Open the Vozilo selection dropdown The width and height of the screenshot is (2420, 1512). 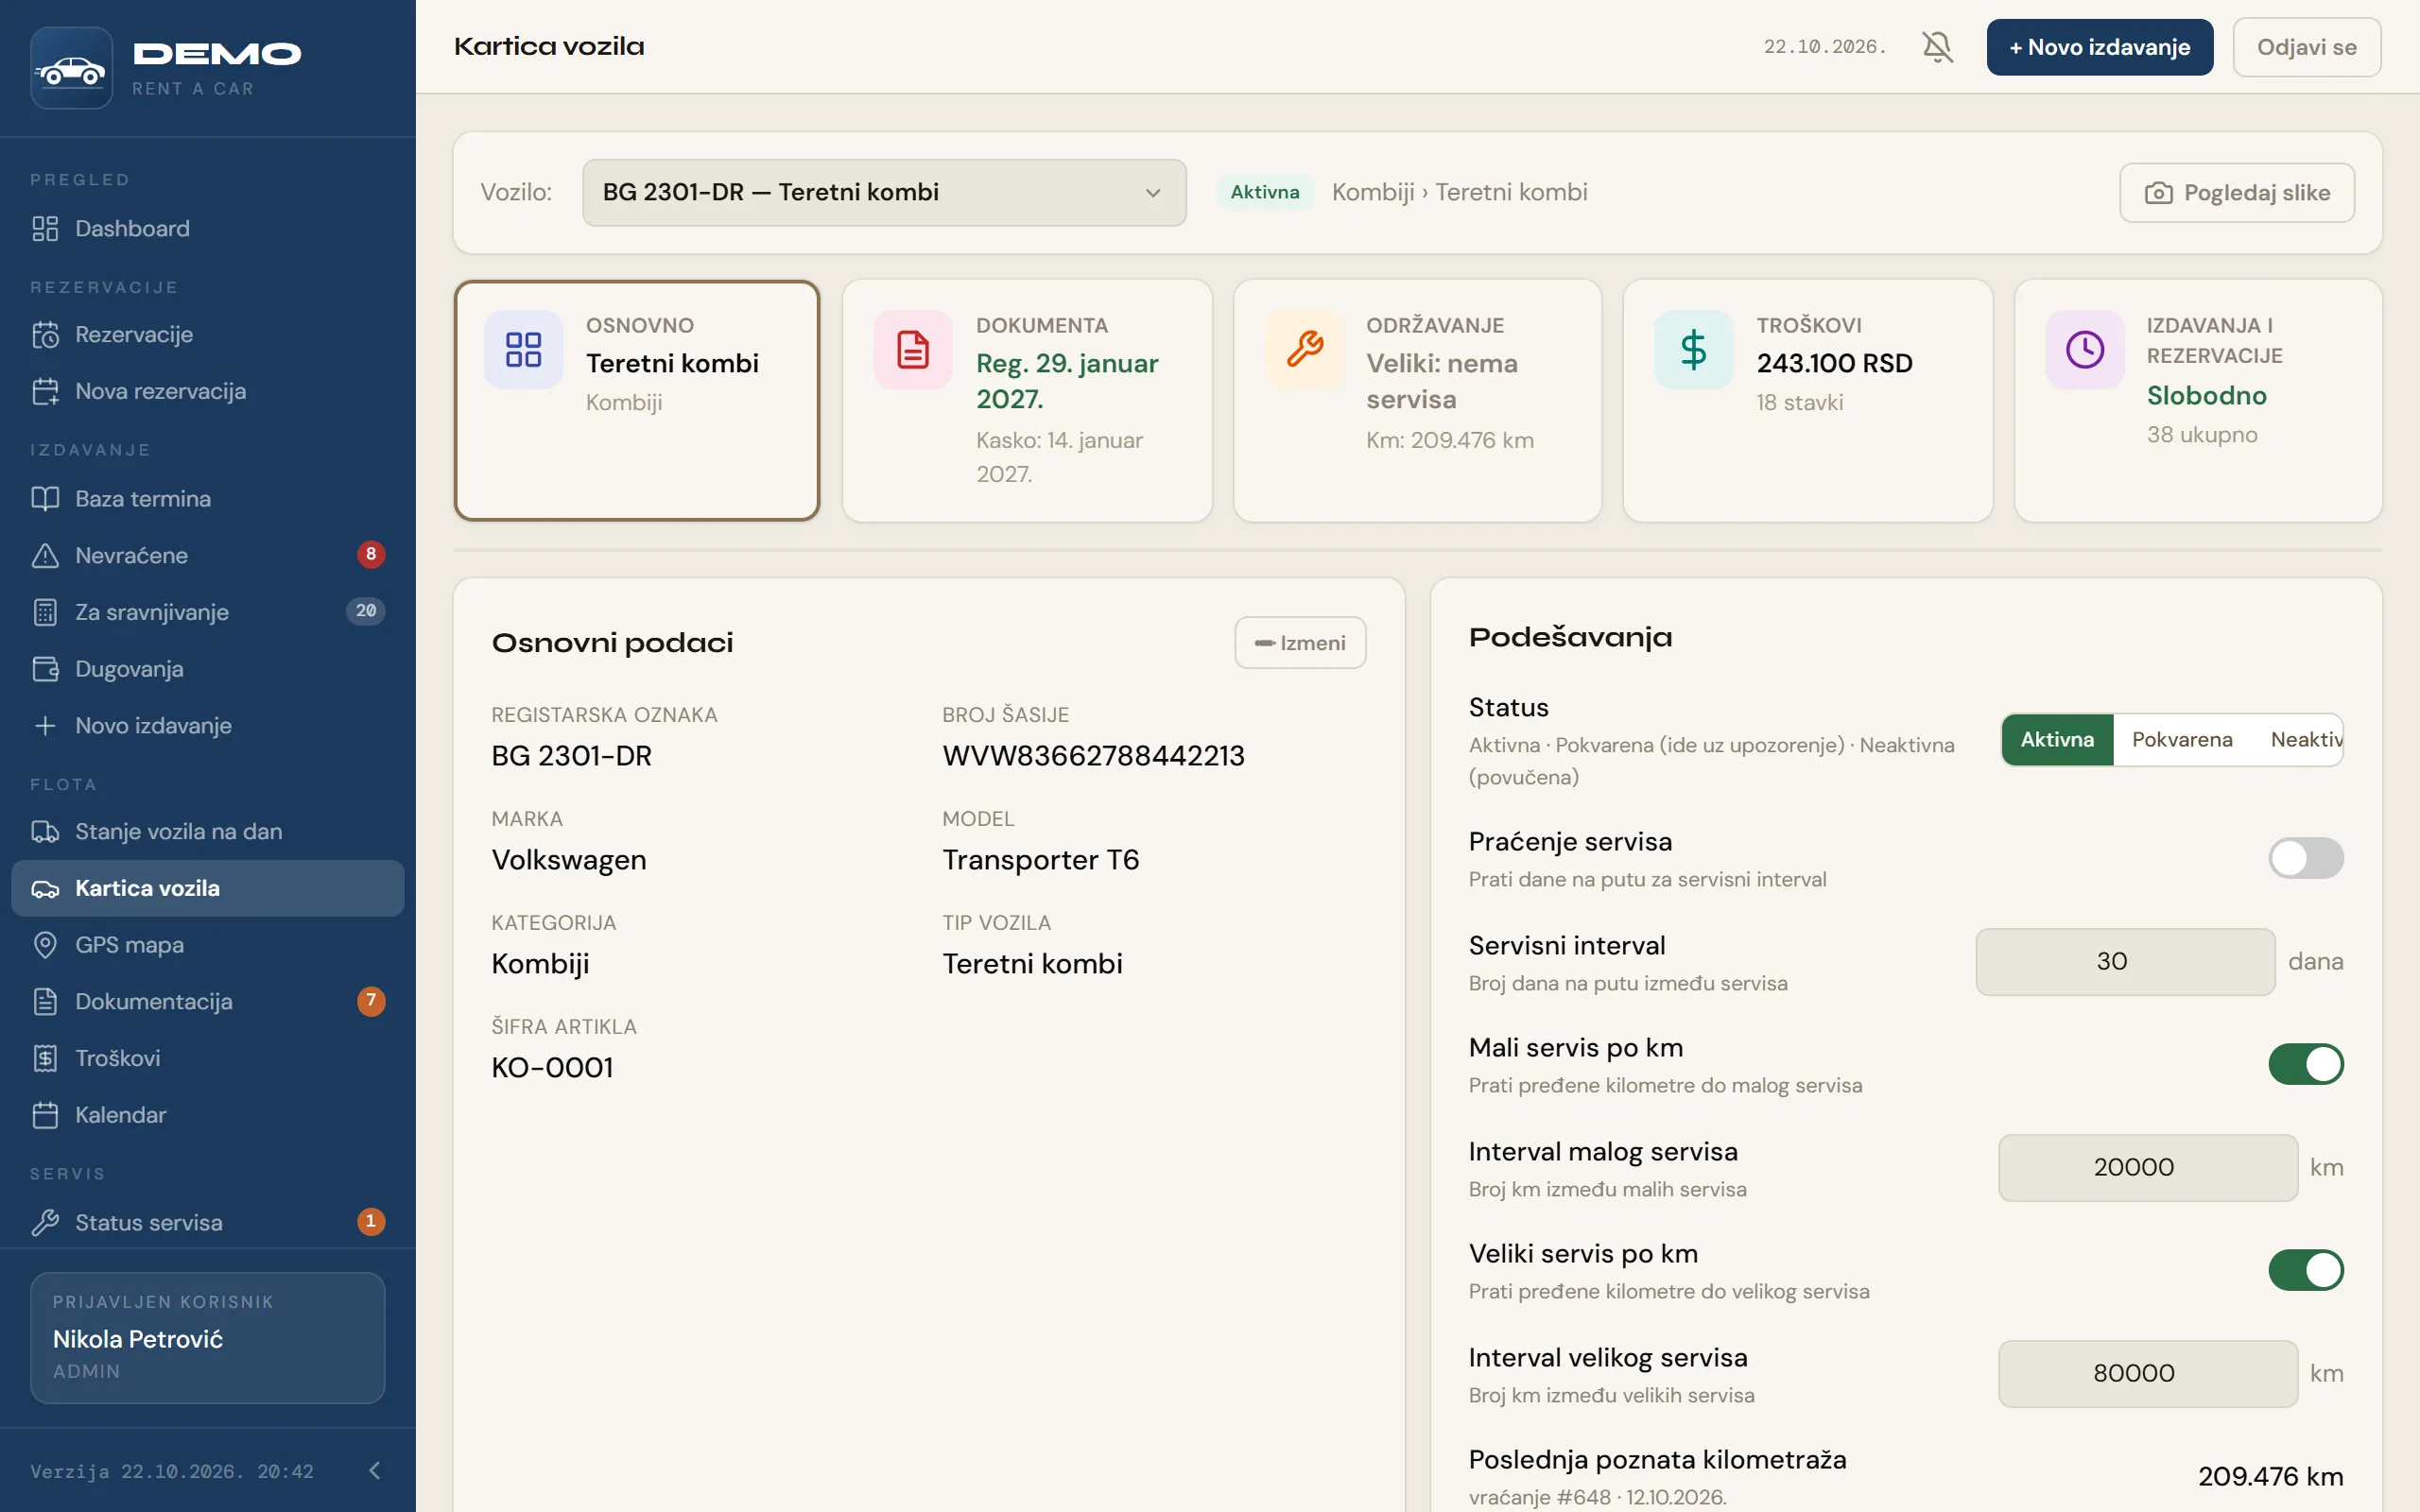point(884,192)
